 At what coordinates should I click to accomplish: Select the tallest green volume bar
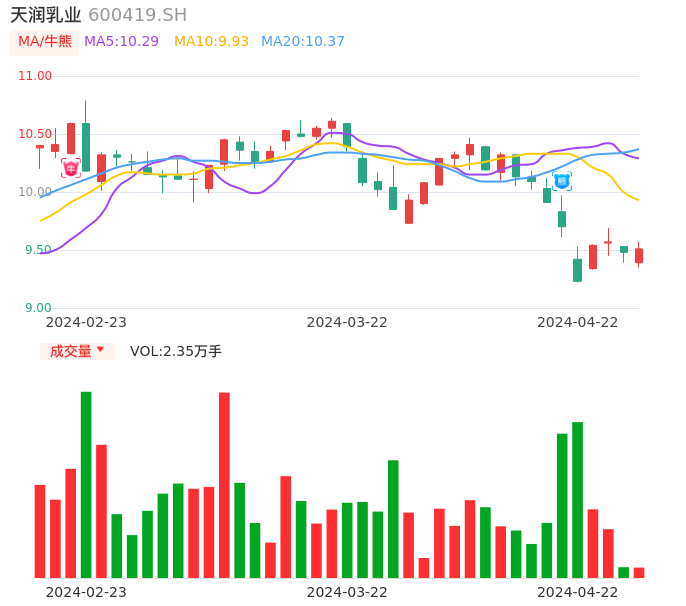(x=86, y=484)
